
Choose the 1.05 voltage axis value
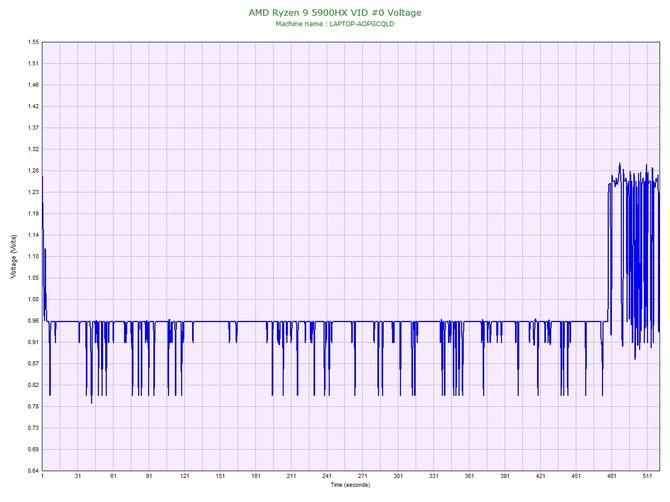pos(33,278)
